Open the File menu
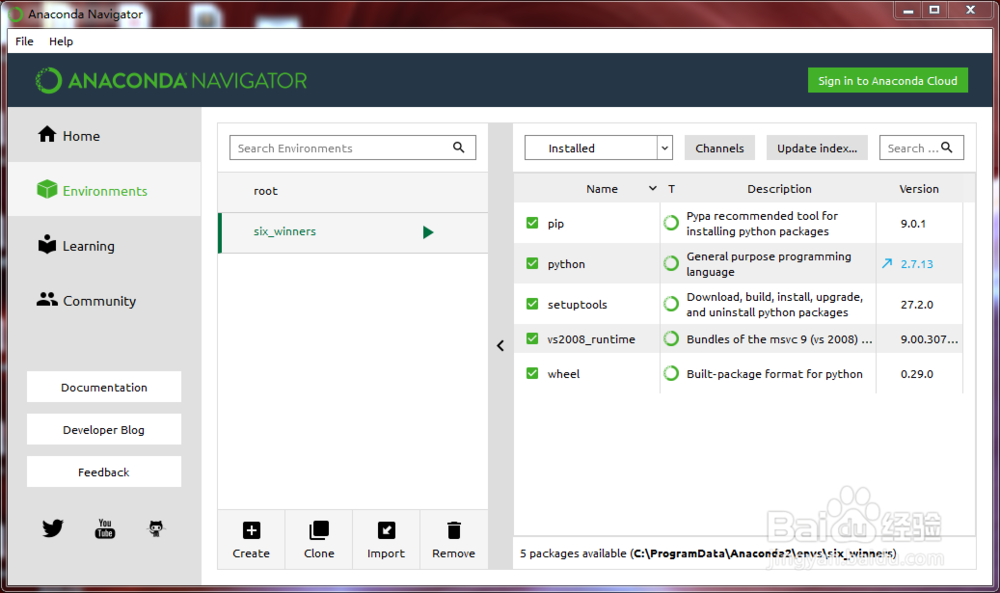The image size is (1000, 593). (x=24, y=41)
